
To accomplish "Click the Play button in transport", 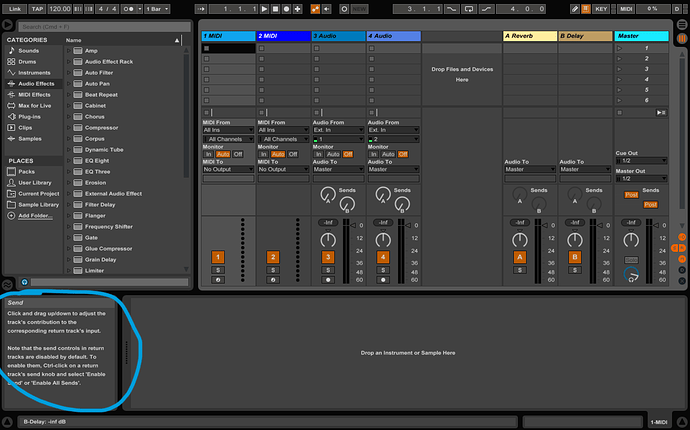I will (x=264, y=9).
